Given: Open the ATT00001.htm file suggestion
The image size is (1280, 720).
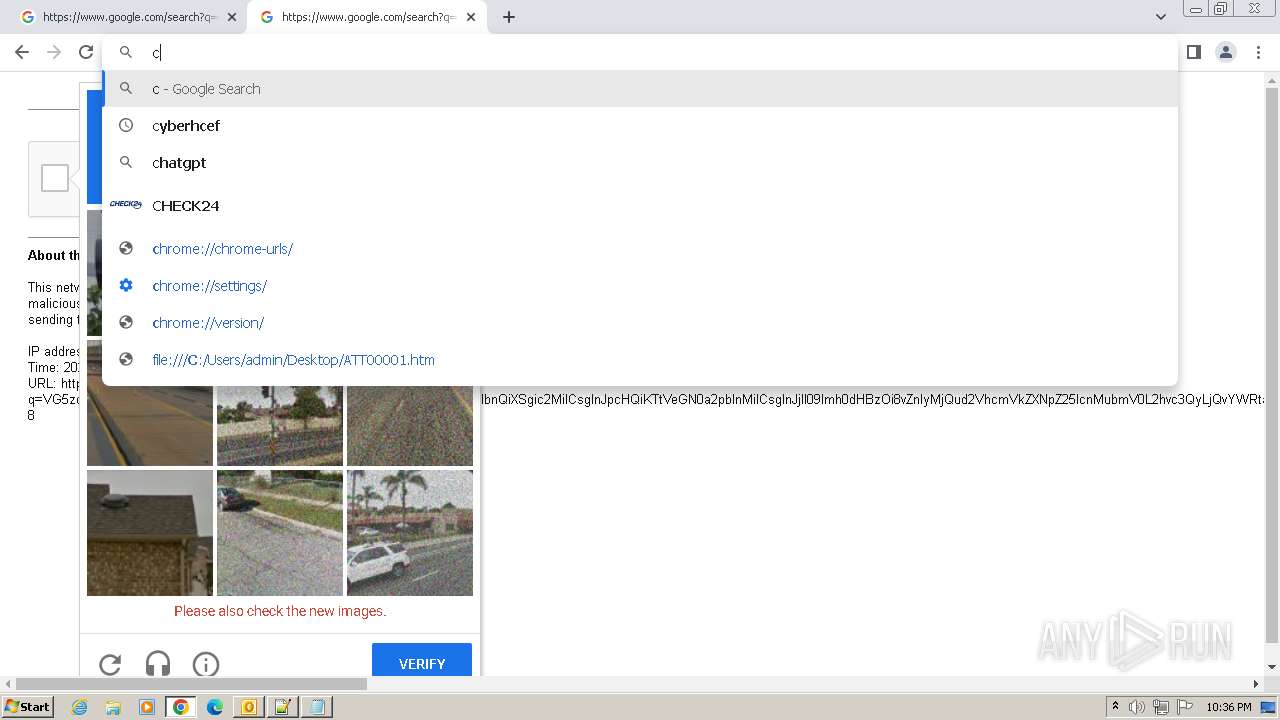Looking at the screenshot, I should click(640, 359).
